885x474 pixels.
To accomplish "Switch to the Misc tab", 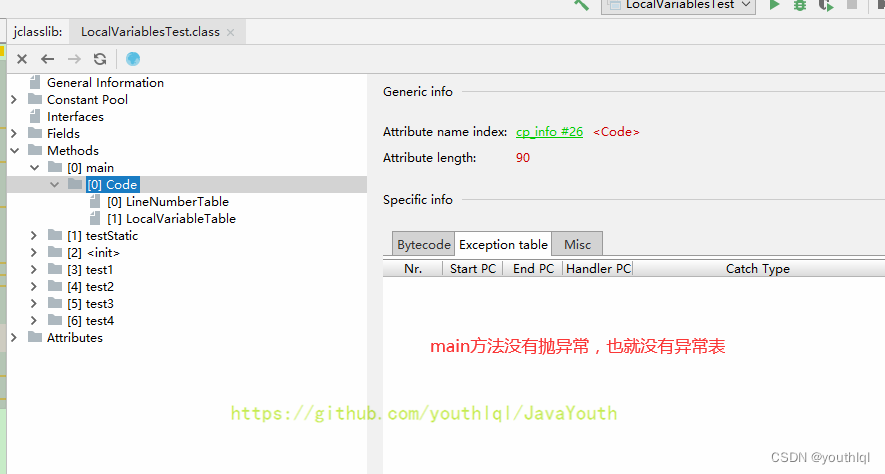I will pyautogui.click(x=577, y=244).
